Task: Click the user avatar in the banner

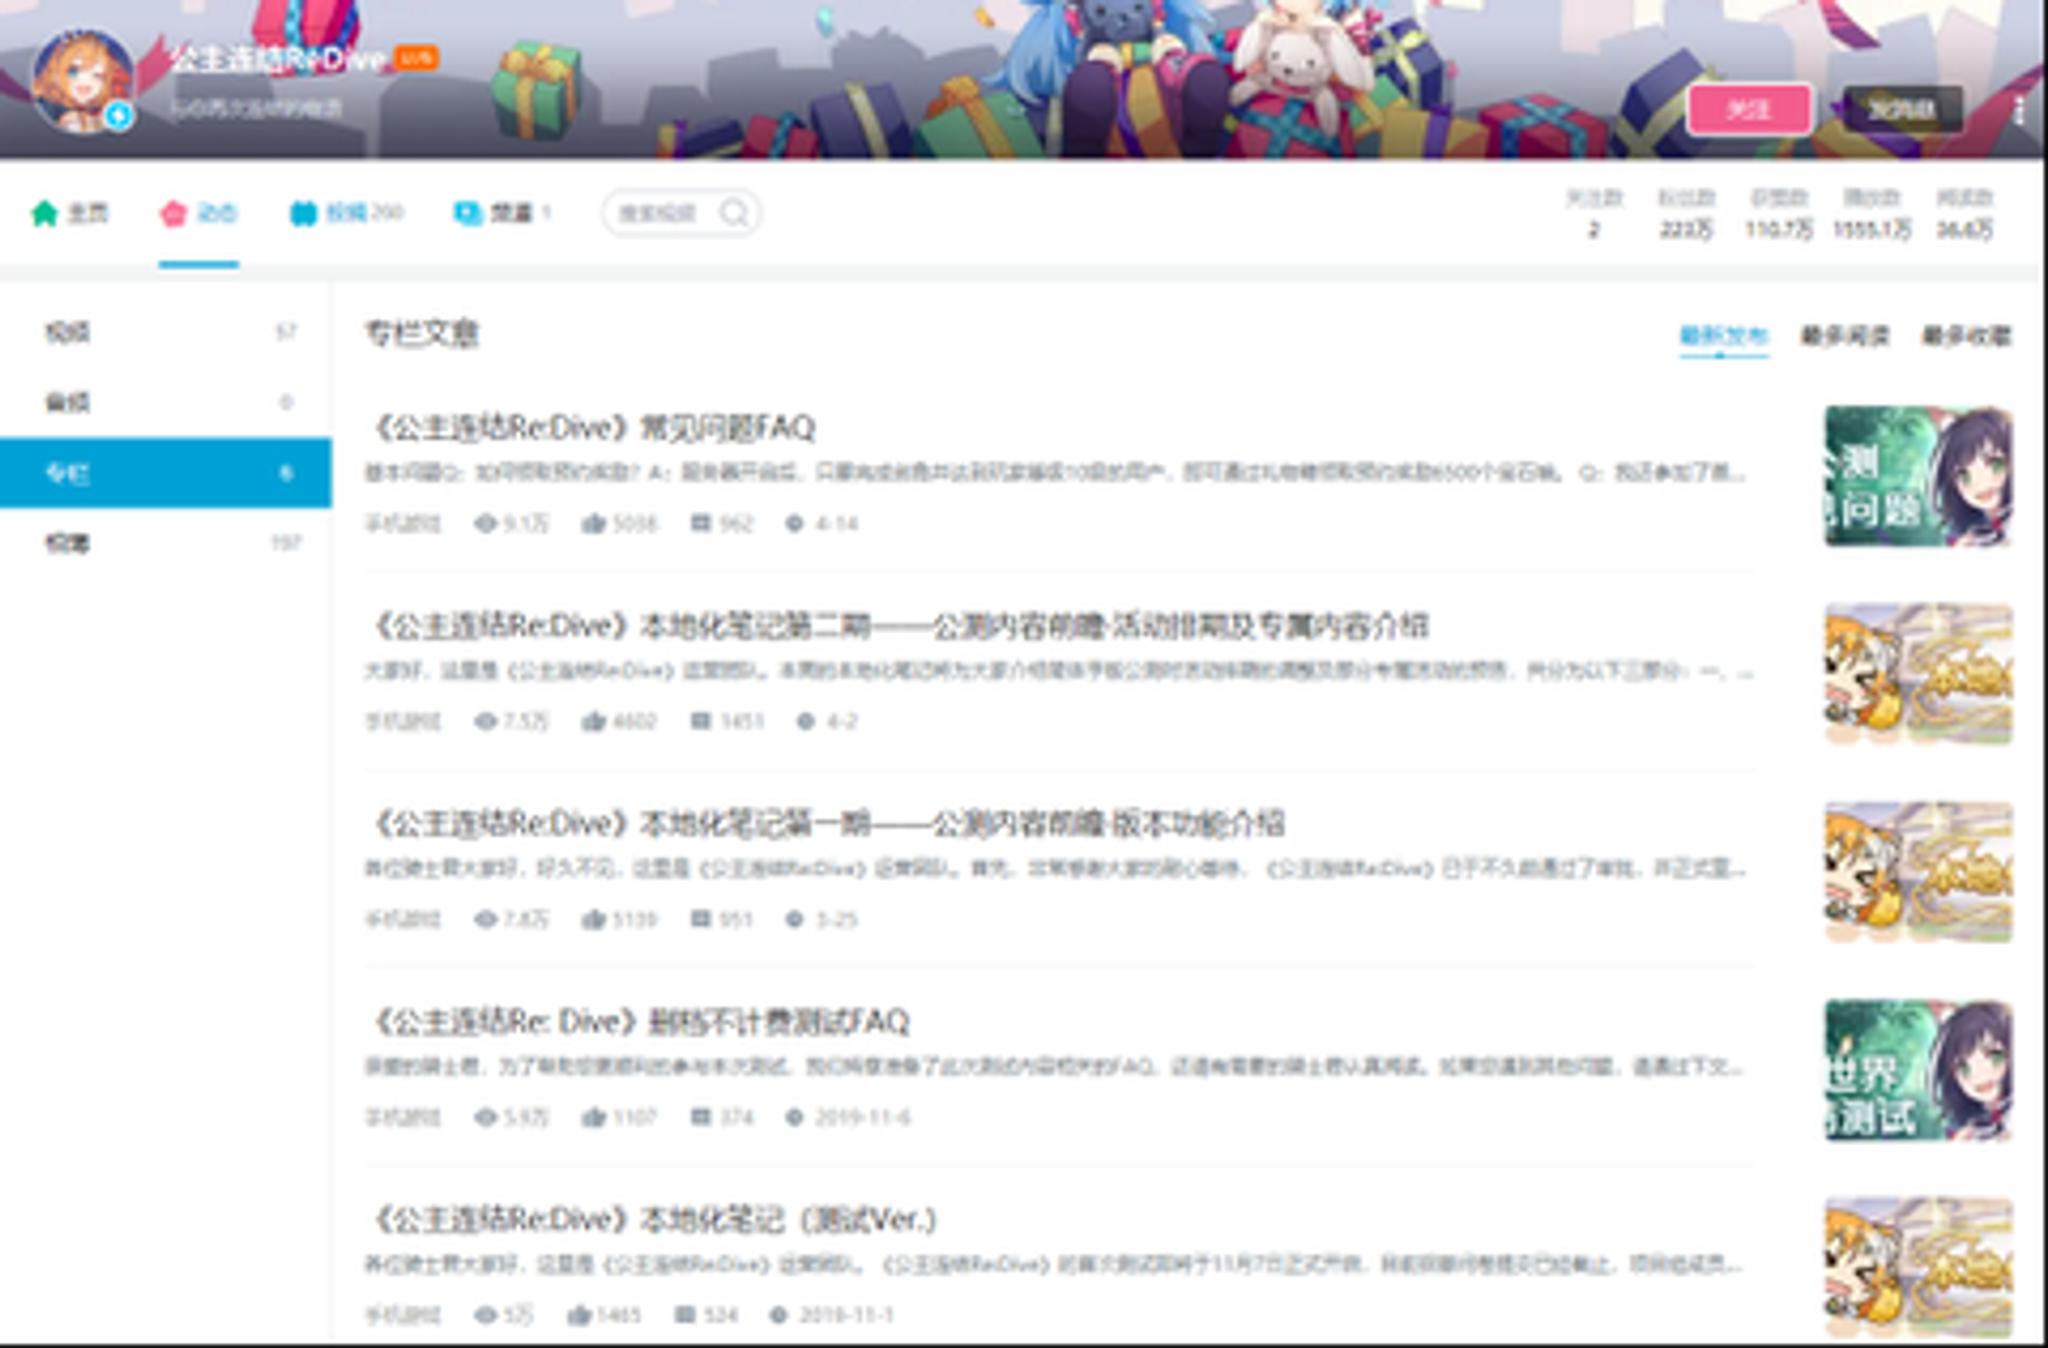Action: [82, 80]
